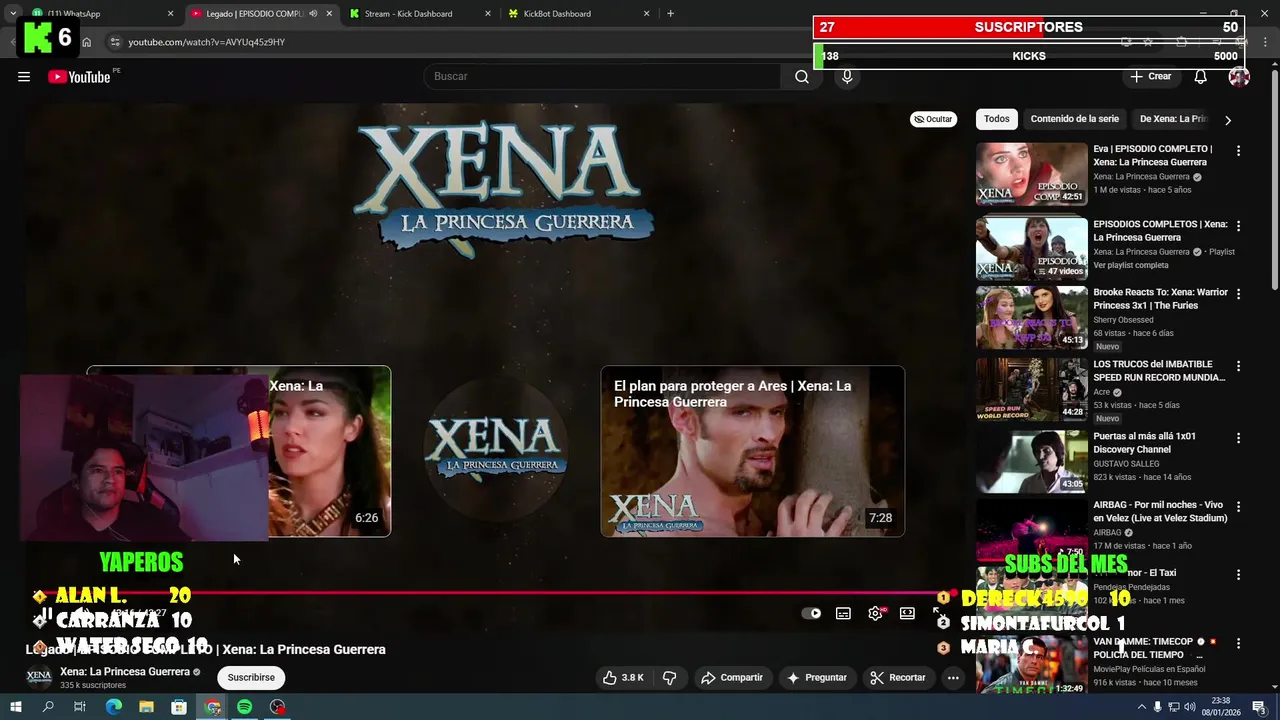
Task: Open a new browser tab
Action: click(x=670, y=14)
